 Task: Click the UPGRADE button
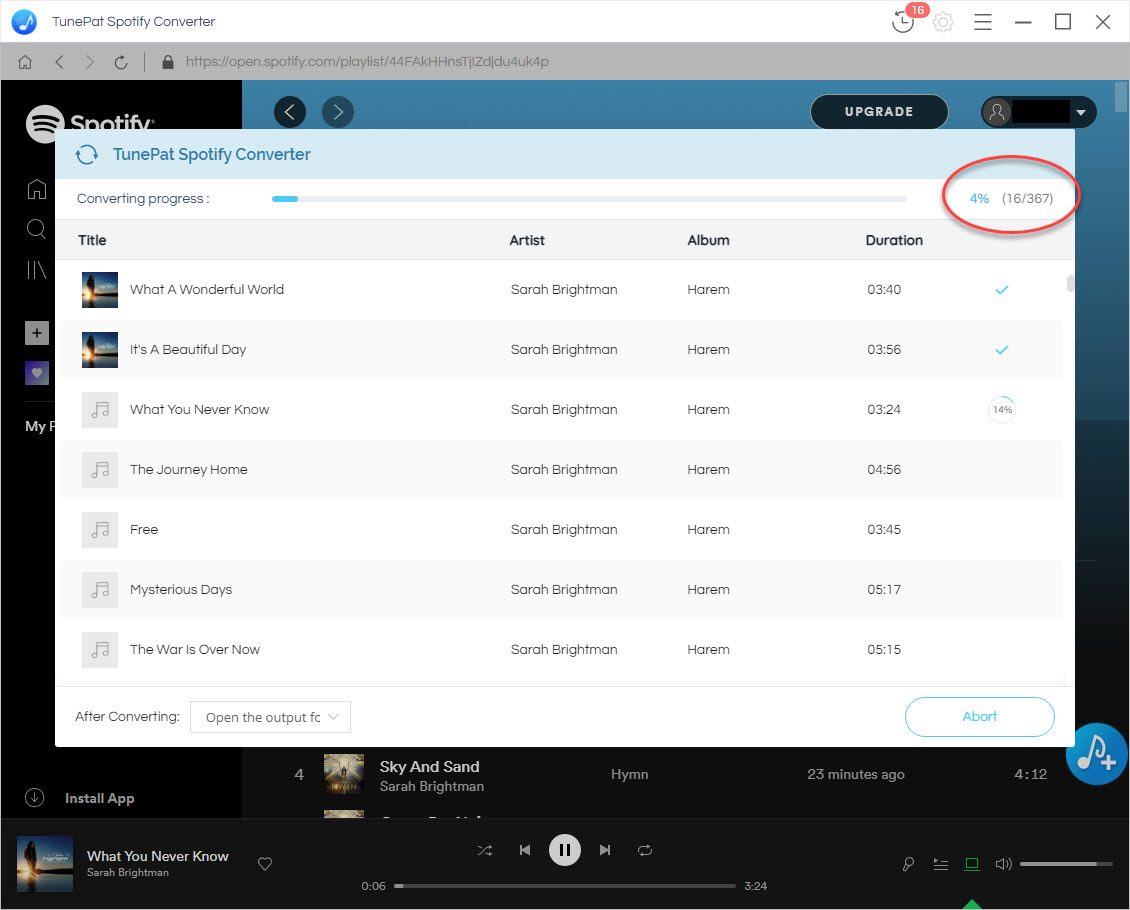tap(878, 112)
